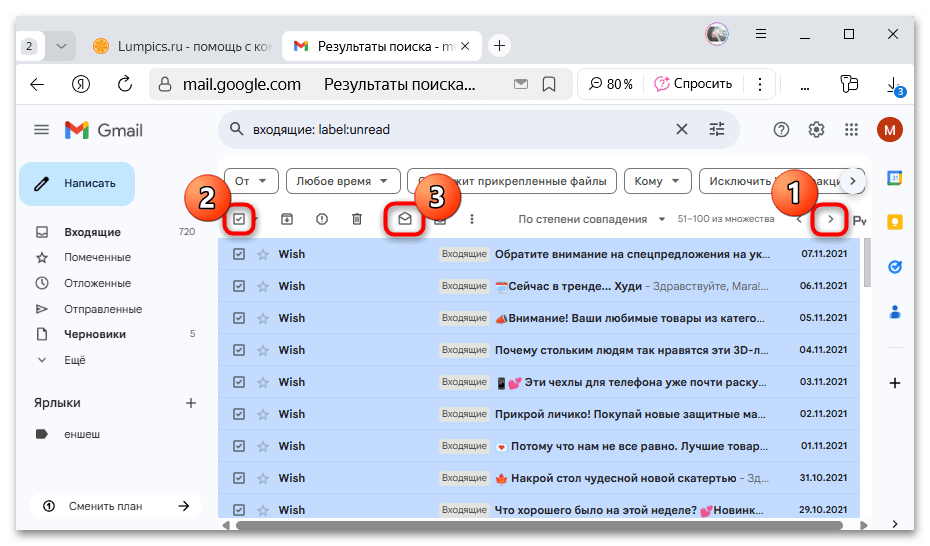Uncheck the Wish message dated 02.11.2021
The image size is (930, 546).
(238, 414)
